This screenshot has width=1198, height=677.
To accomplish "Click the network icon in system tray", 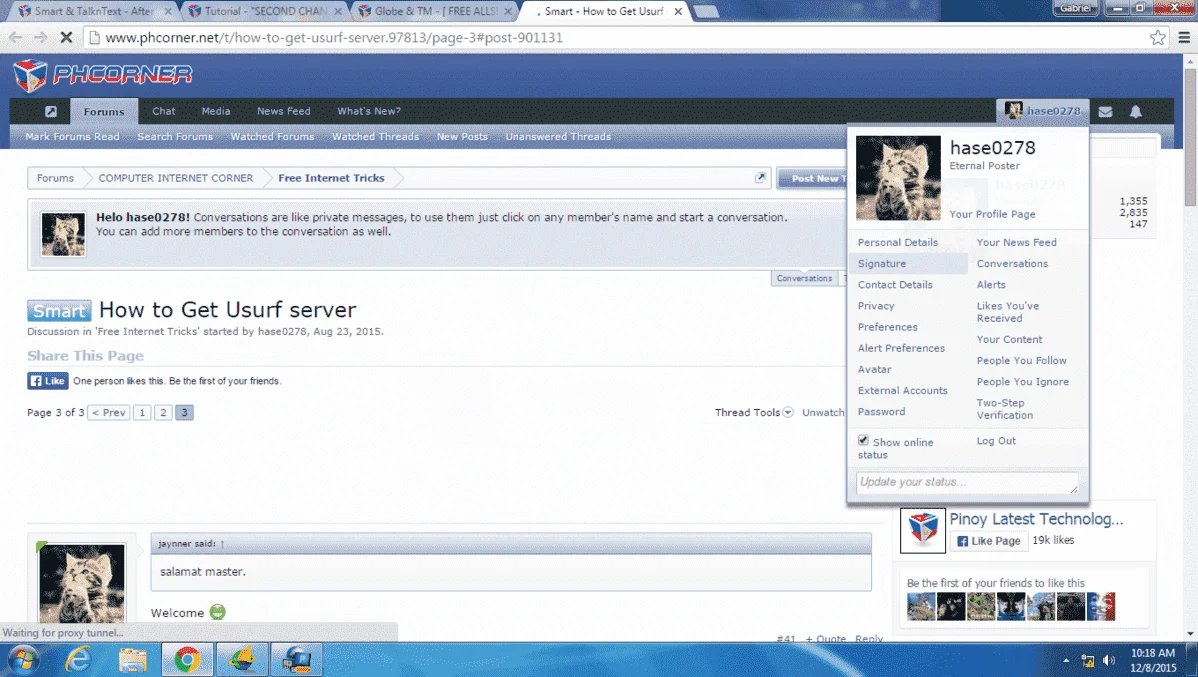I will (x=1087, y=660).
